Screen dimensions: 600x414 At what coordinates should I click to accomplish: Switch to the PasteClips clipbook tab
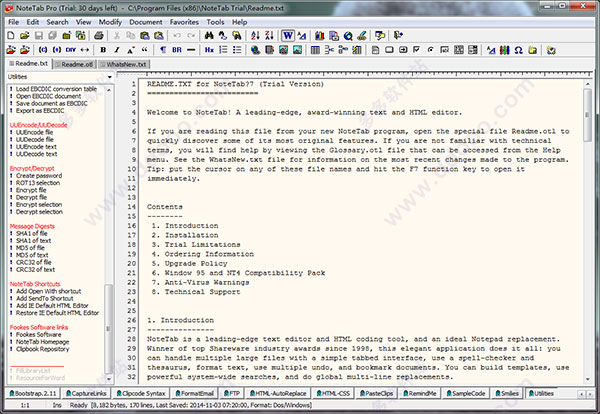pos(377,393)
